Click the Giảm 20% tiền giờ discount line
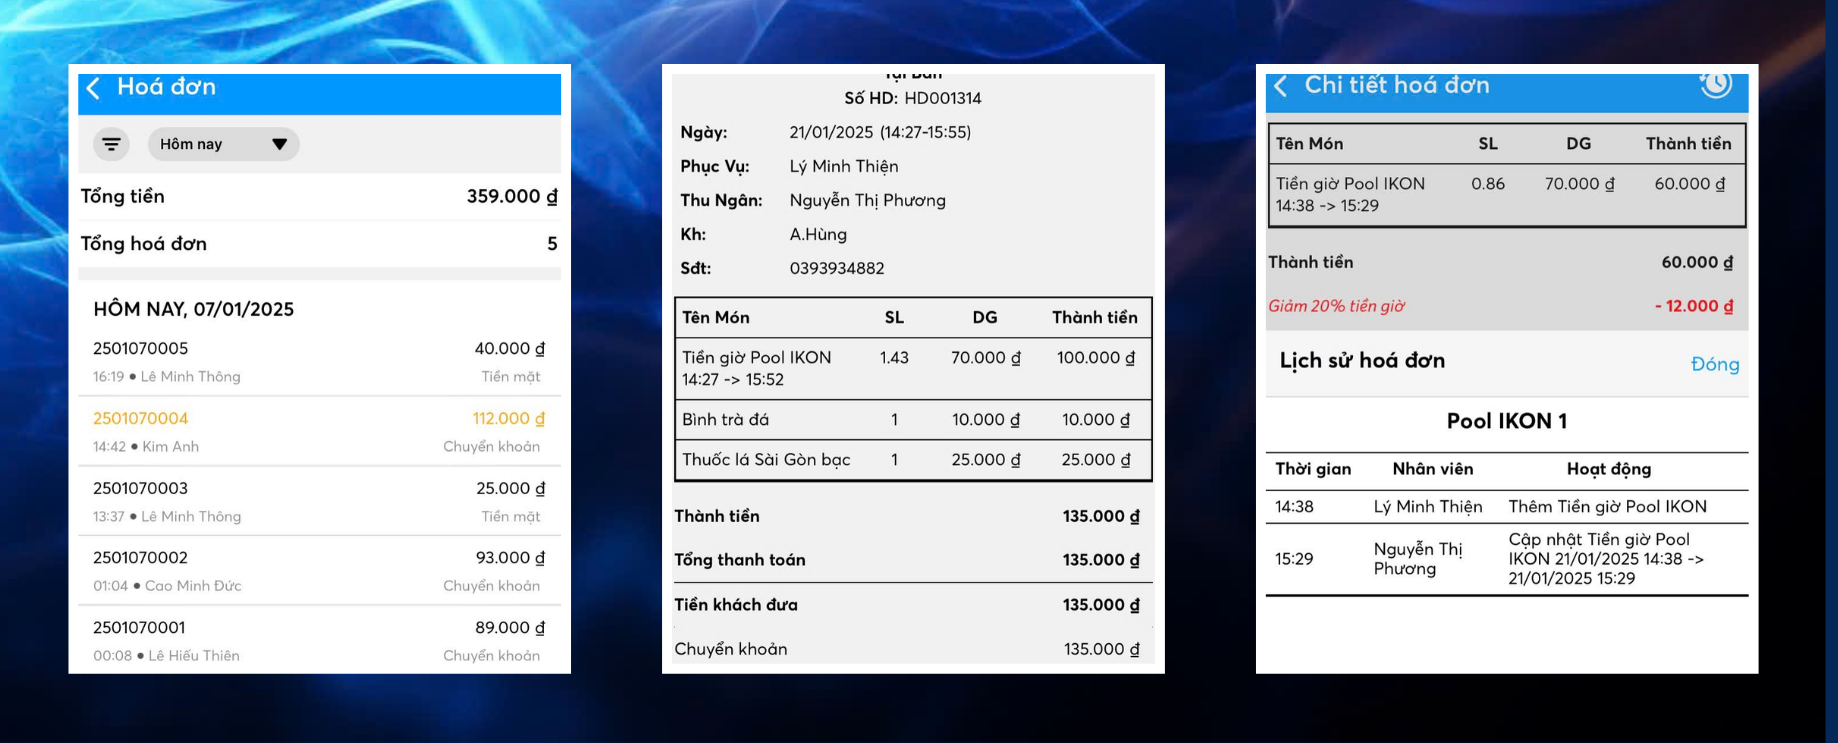The image size is (1838, 743). click(1500, 306)
